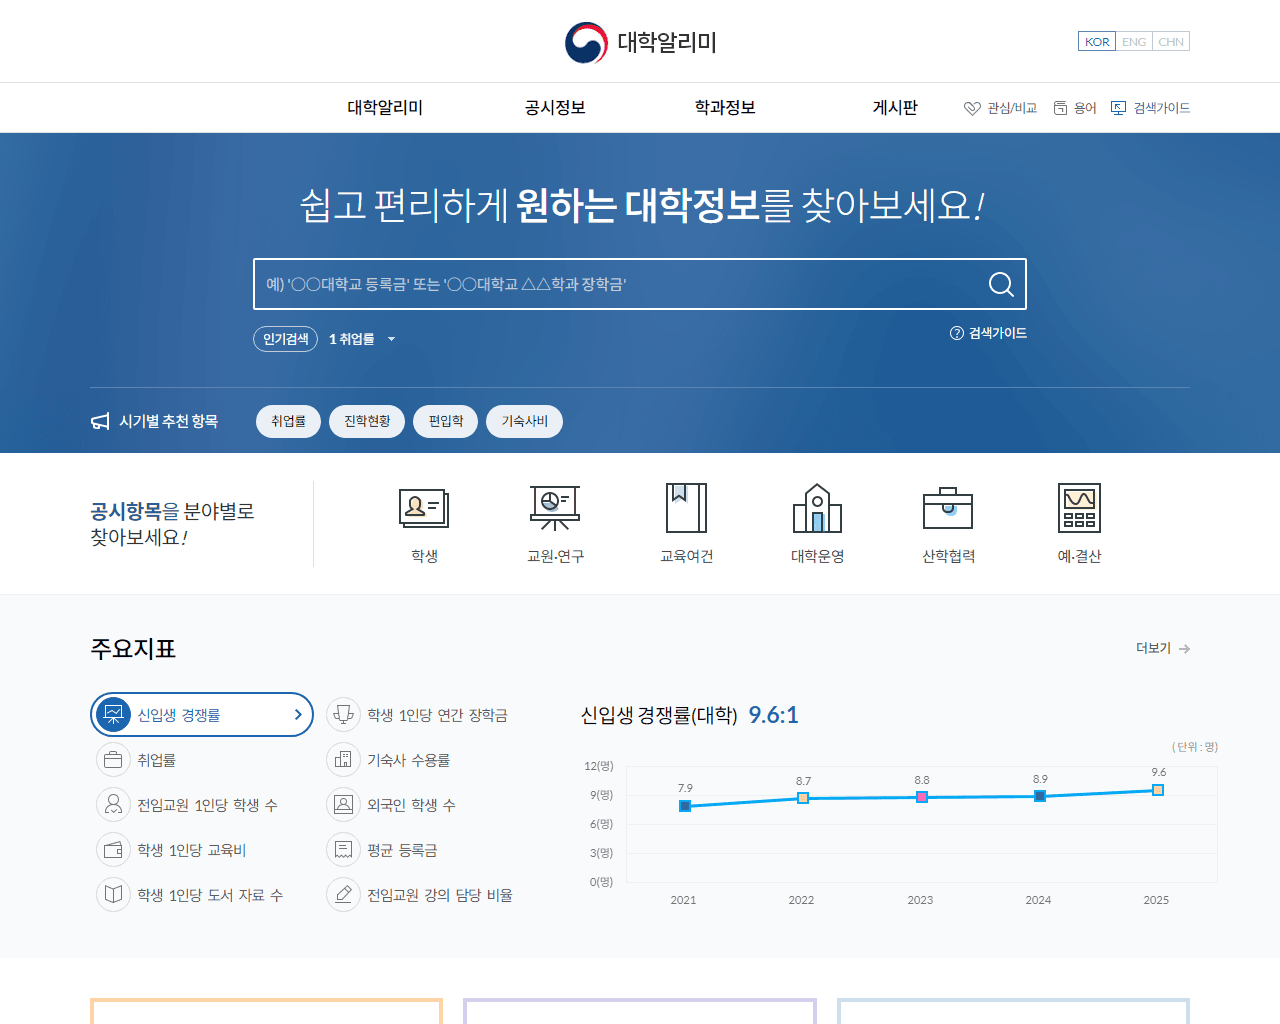Select the 취업률 briefcase indicator icon

tap(113, 760)
